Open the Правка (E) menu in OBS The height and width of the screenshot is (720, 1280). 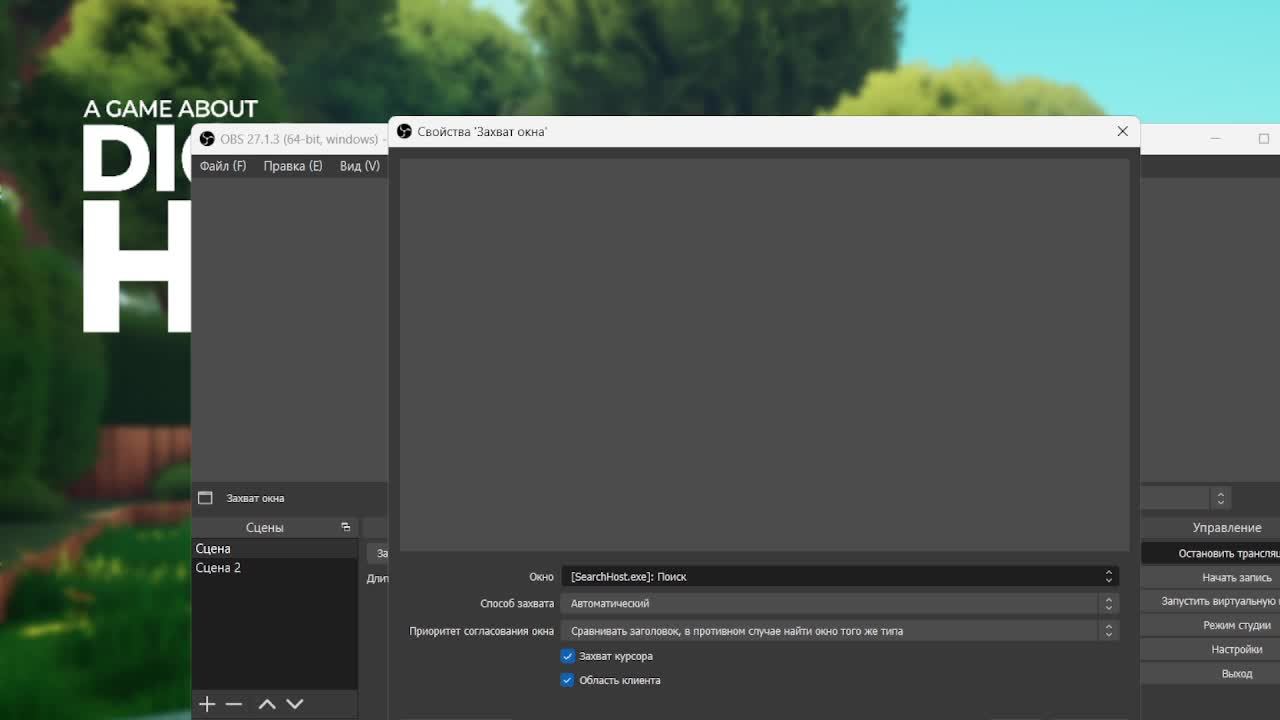click(x=293, y=166)
